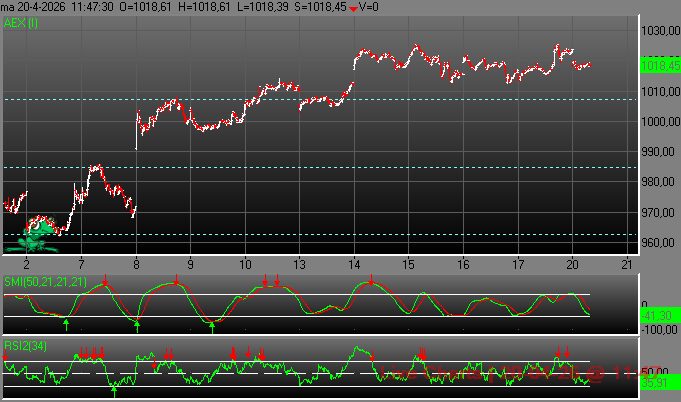The image size is (681, 402).
Task: Click the rightmost red arrow in RSI2 panel
Action: click(567, 352)
